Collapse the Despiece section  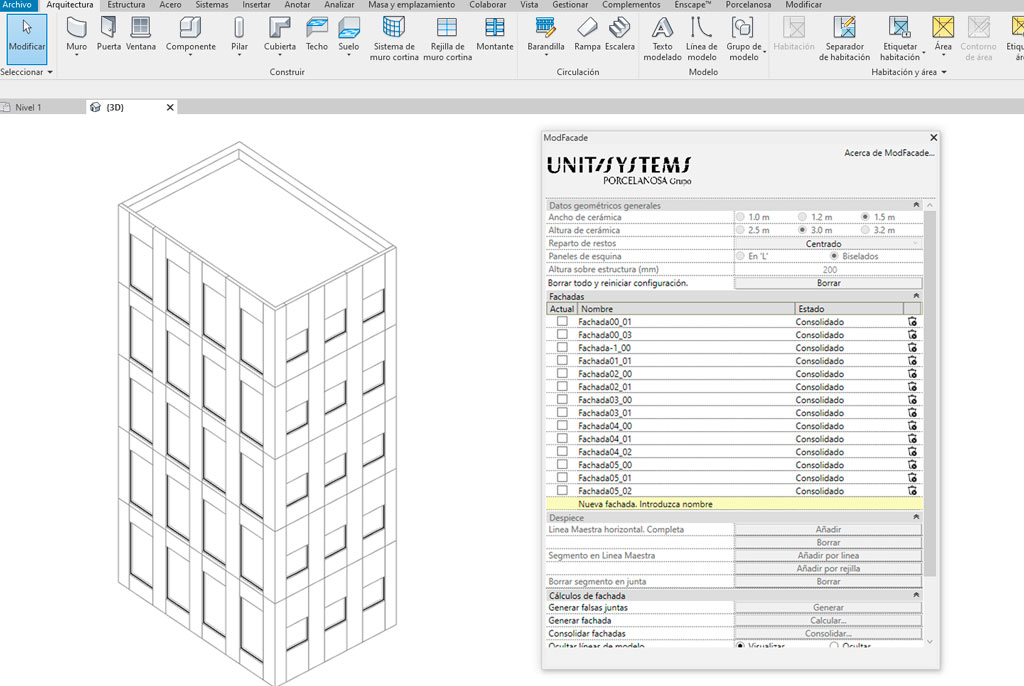pyautogui.click(x=916, y=517)
